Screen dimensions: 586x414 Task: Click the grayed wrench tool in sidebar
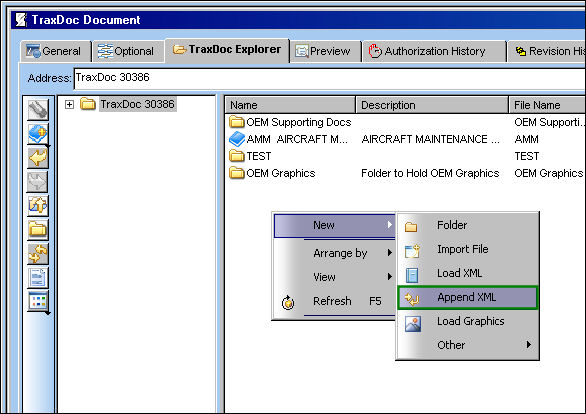(x=38, y=110)
